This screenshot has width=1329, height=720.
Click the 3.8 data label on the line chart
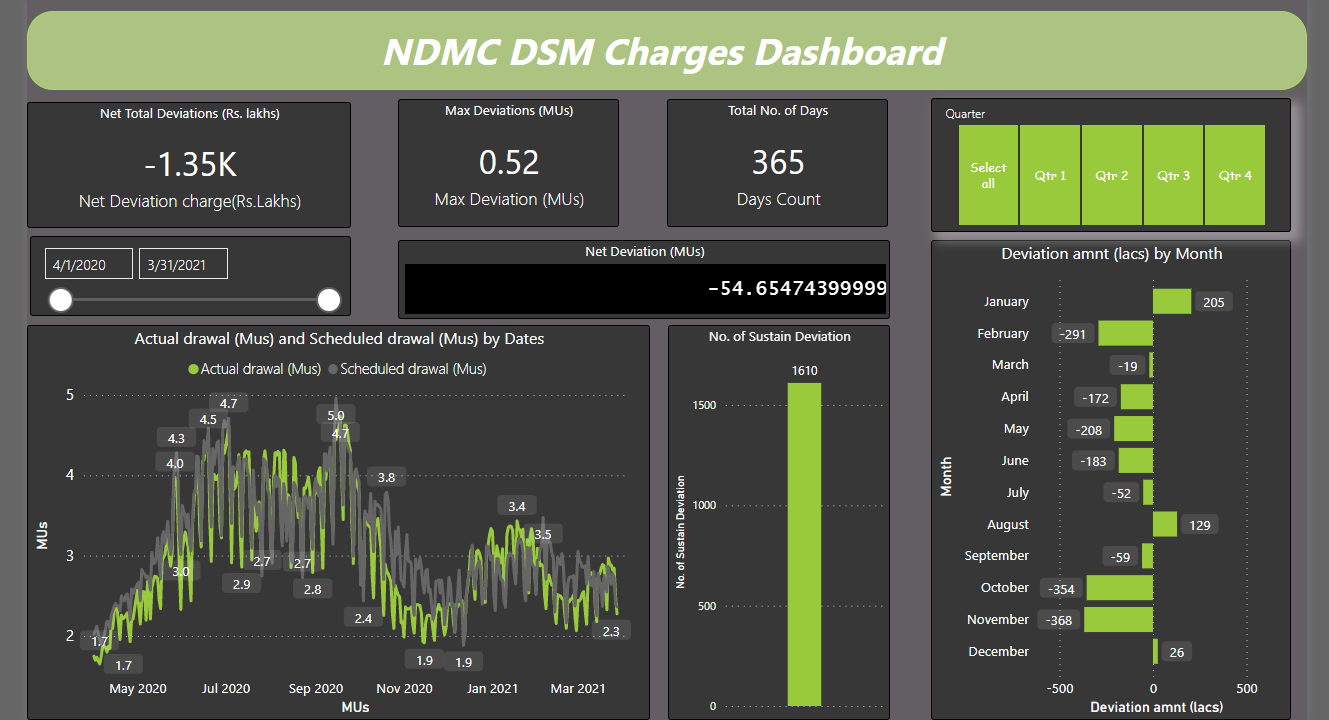click(386, 477)
